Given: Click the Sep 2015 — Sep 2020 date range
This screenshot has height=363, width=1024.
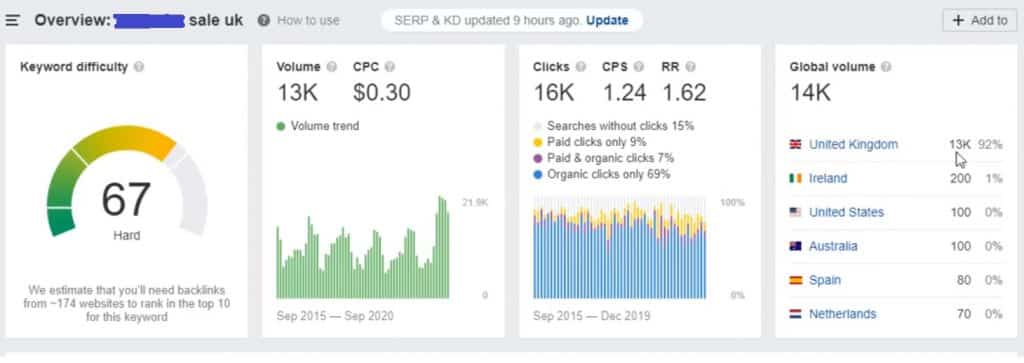Looking at the screenshot, I should pos(335,316).
